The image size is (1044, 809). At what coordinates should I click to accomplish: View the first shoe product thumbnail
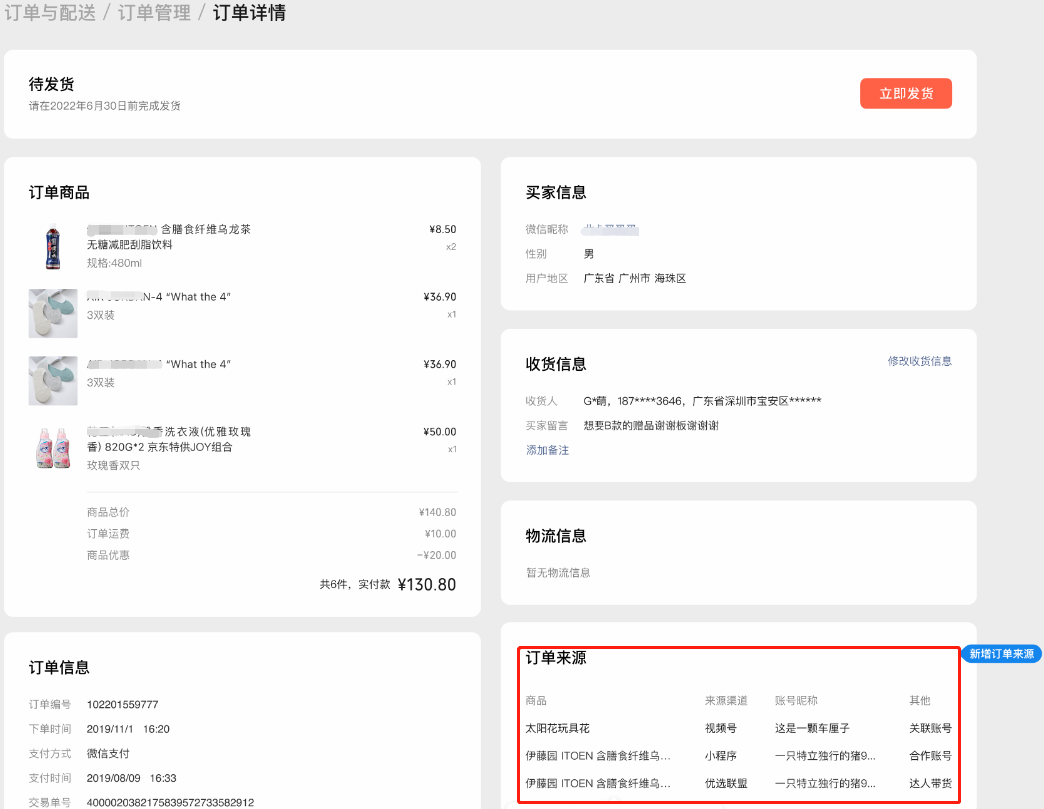point(52,313)
